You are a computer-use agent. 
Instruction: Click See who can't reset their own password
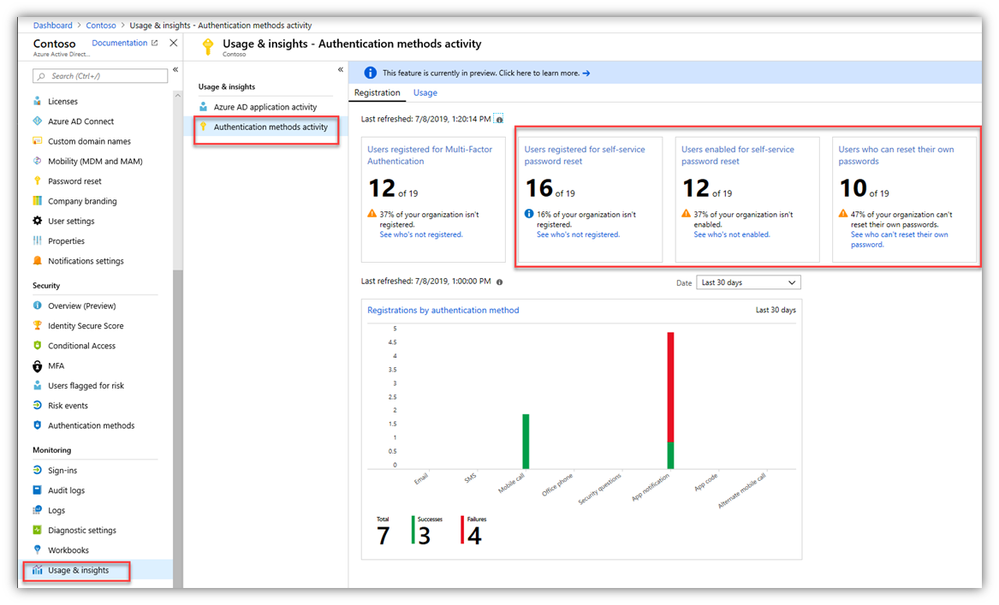tap(899, 239)
